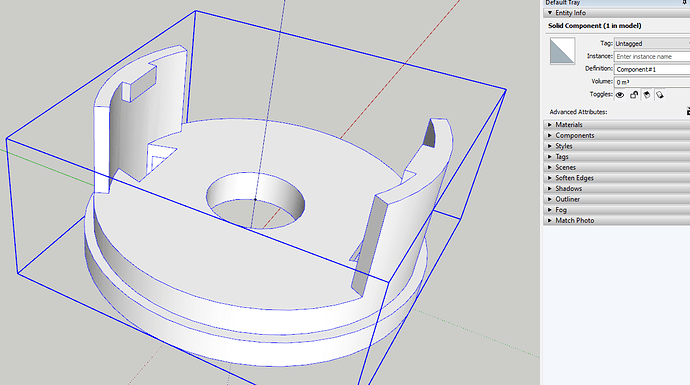Click the Definition field Component#1

click(x=652, y=69)
